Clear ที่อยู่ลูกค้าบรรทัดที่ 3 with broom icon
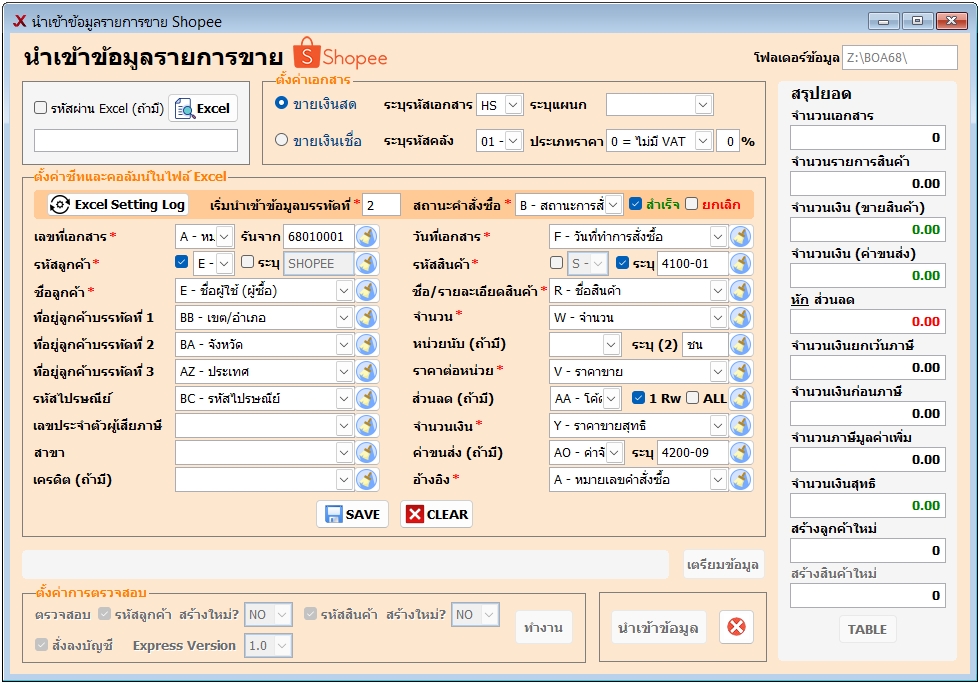 coord(367,372)
